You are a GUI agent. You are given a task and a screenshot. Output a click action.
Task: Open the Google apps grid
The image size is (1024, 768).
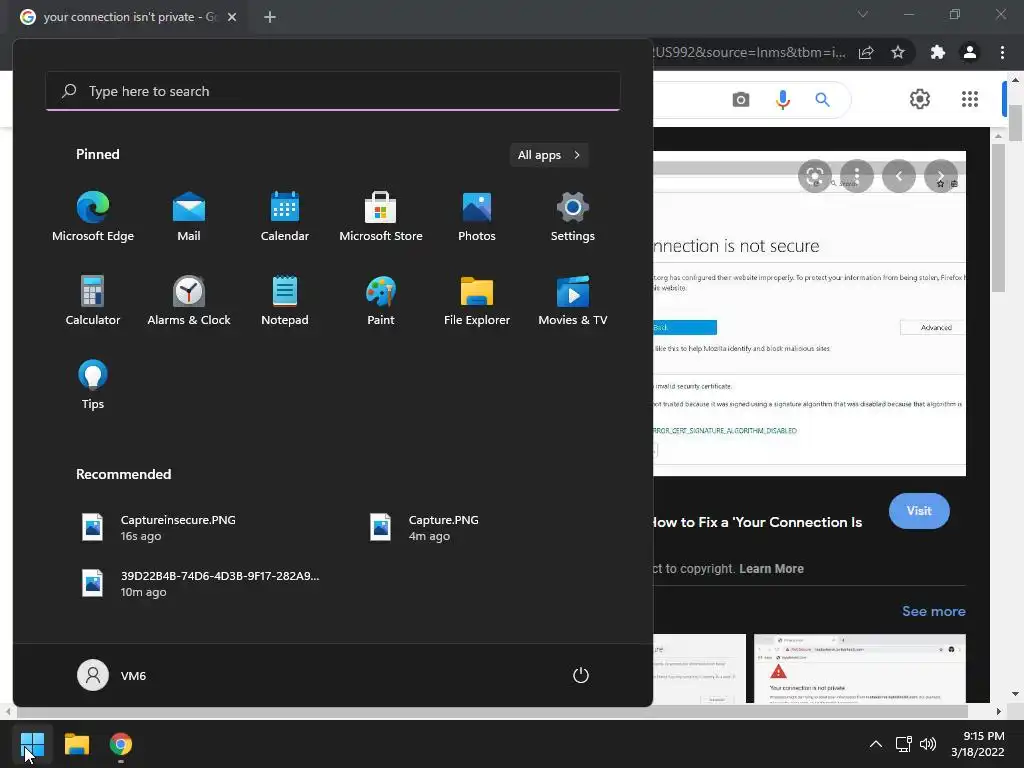click(970, 99)
